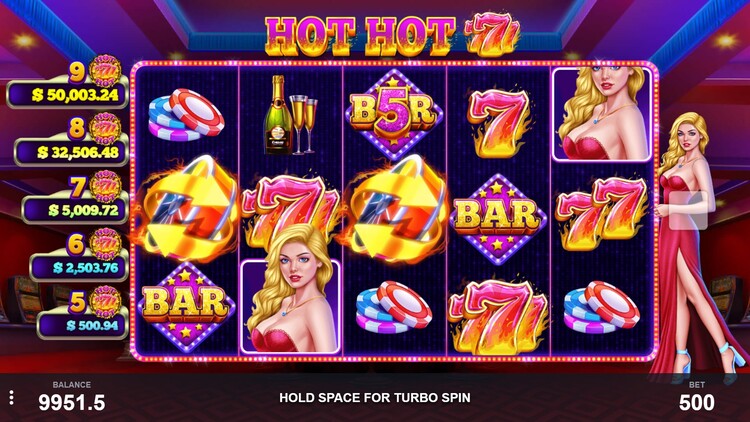This screenshot has height=422, width=750.
Task: Open the three-dot options menu
Action: (x=11, y=397)
